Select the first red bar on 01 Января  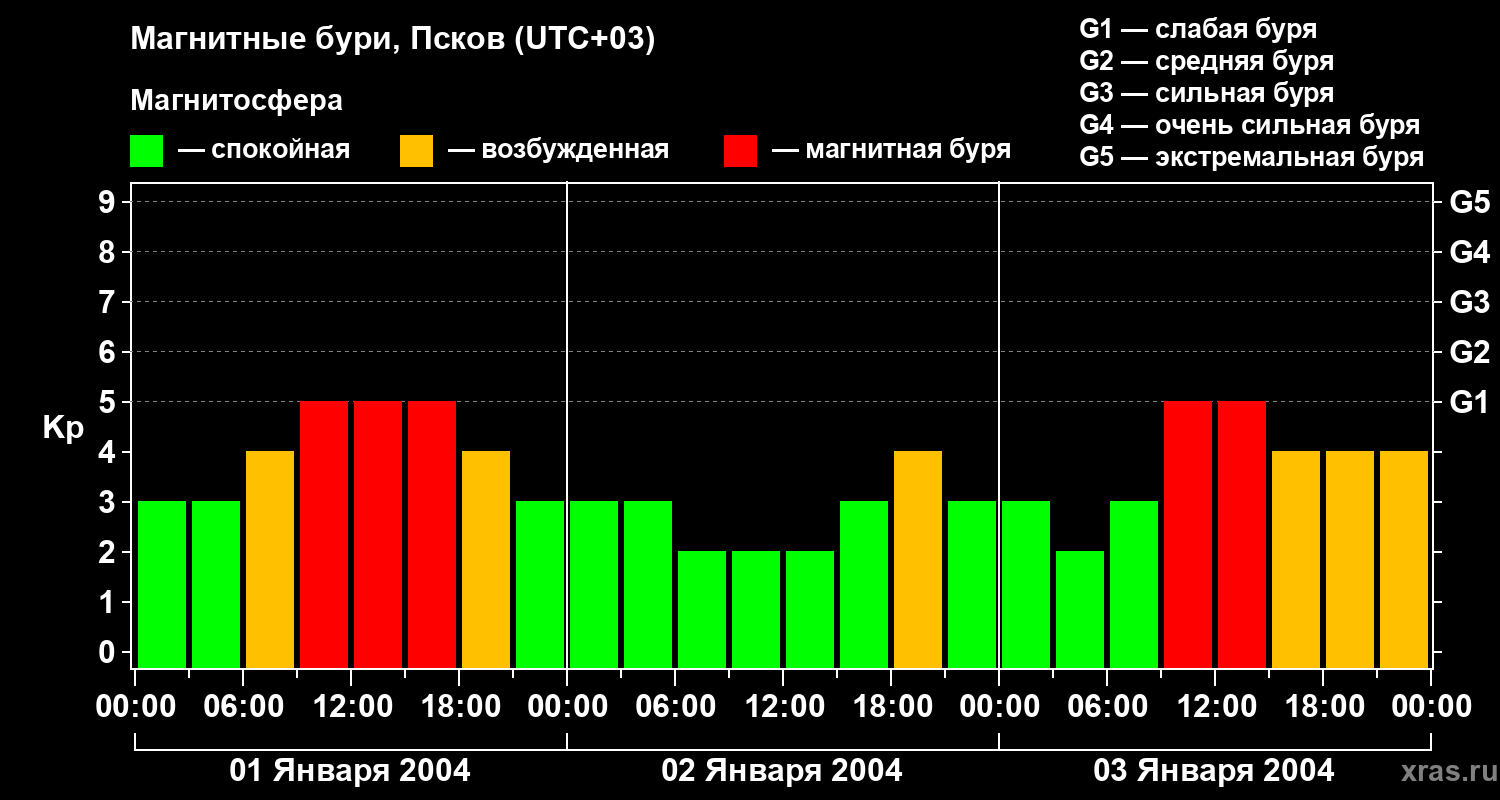coord(324,534)
